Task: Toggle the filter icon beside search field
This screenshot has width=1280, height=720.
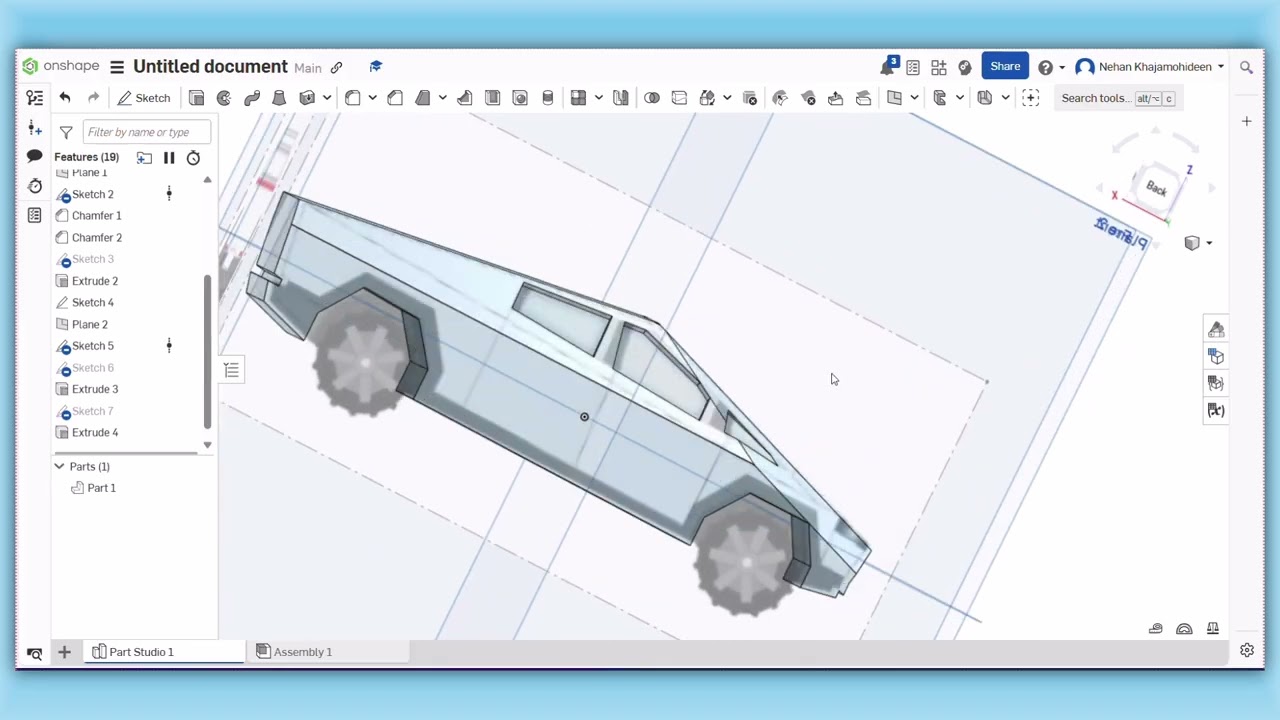Action: [x=66, y=132]
